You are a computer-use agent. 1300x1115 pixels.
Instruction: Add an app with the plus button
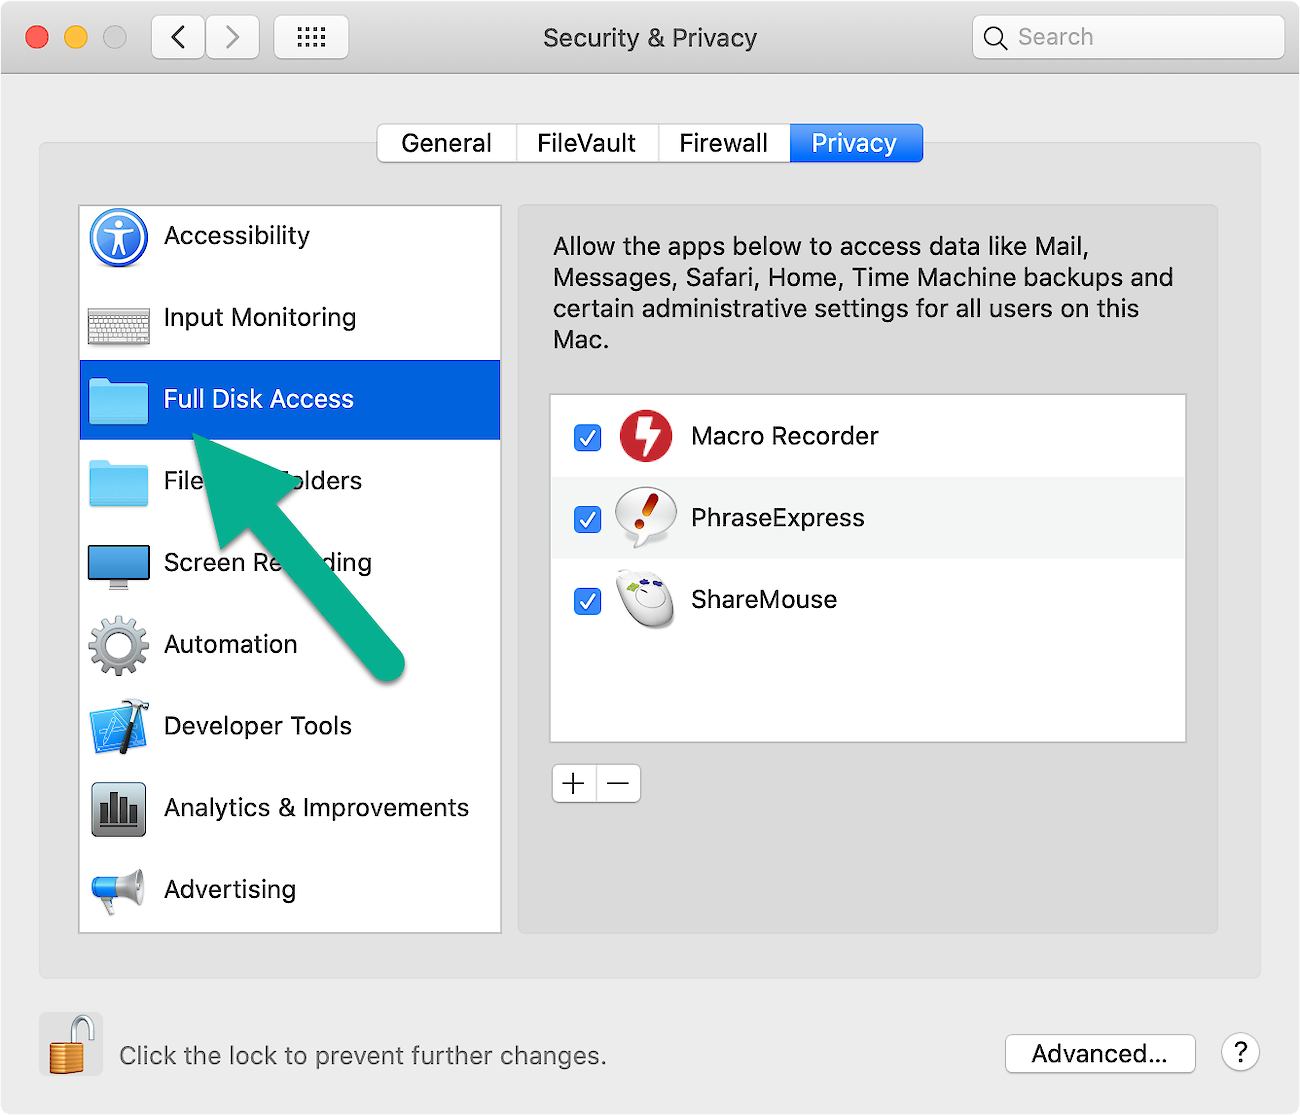573,783
